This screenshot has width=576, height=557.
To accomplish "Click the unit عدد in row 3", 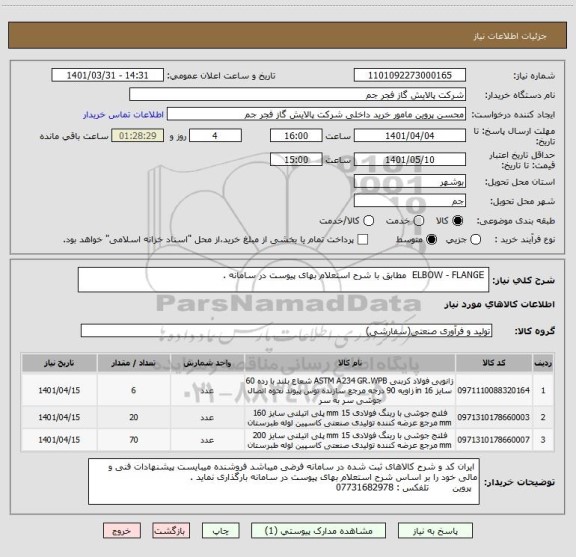I will click(207, 440).
